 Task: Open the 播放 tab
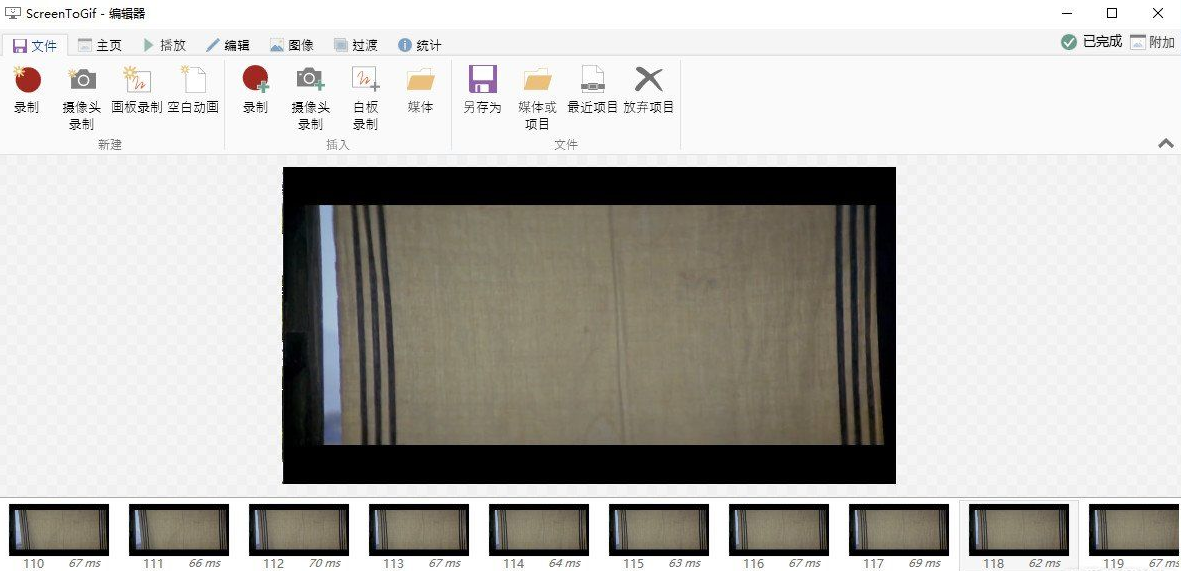tap(164, 45)
